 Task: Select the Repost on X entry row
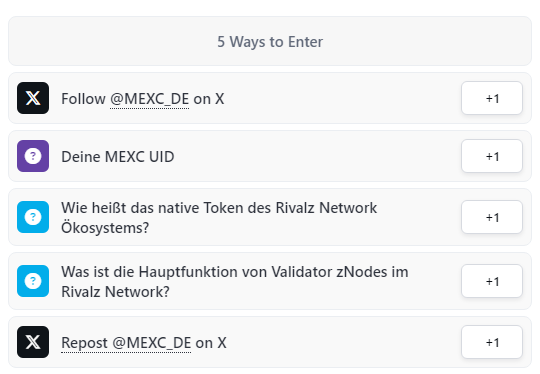coord(270,342)
